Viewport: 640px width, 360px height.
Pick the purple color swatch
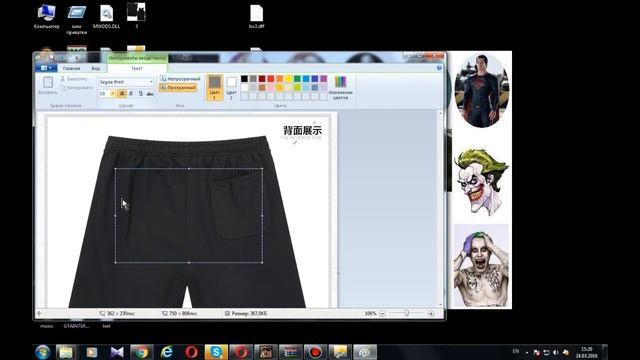click(324, 78)
